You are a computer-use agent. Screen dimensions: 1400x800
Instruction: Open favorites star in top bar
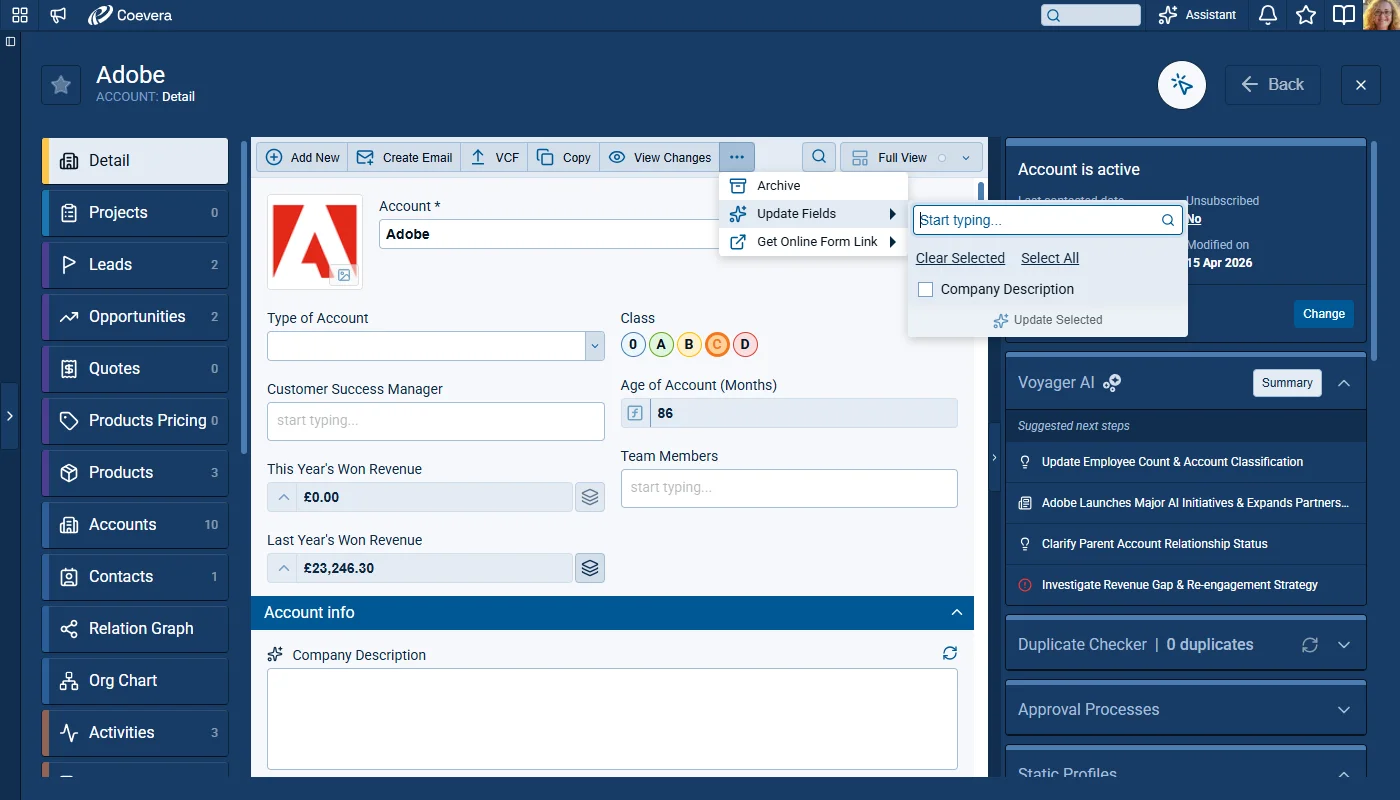(1306, 15)
